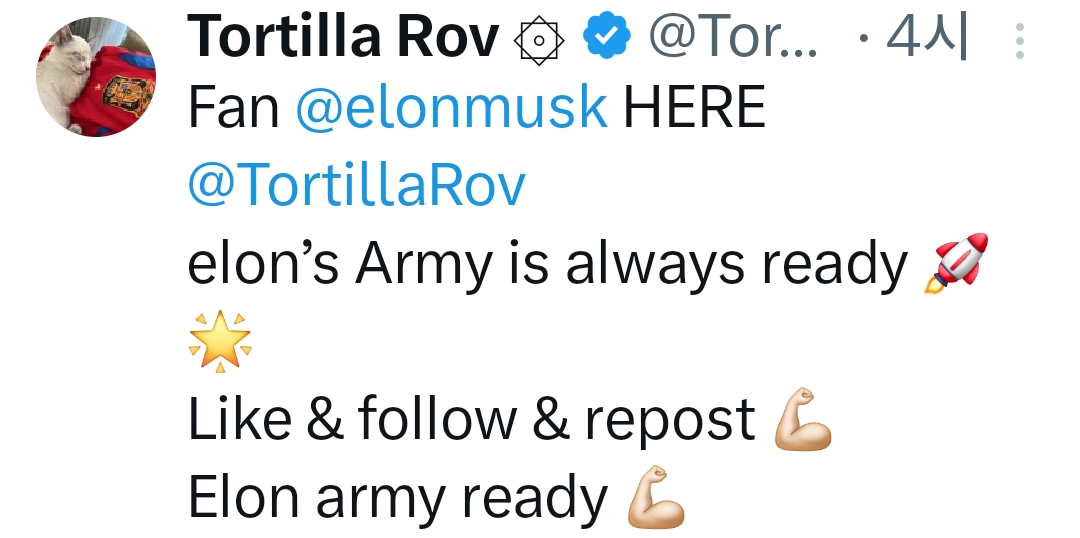Click the square affiliate badge icon
Image resolution: width=1080 pixels, height=538 pixels.
[539, 40]
